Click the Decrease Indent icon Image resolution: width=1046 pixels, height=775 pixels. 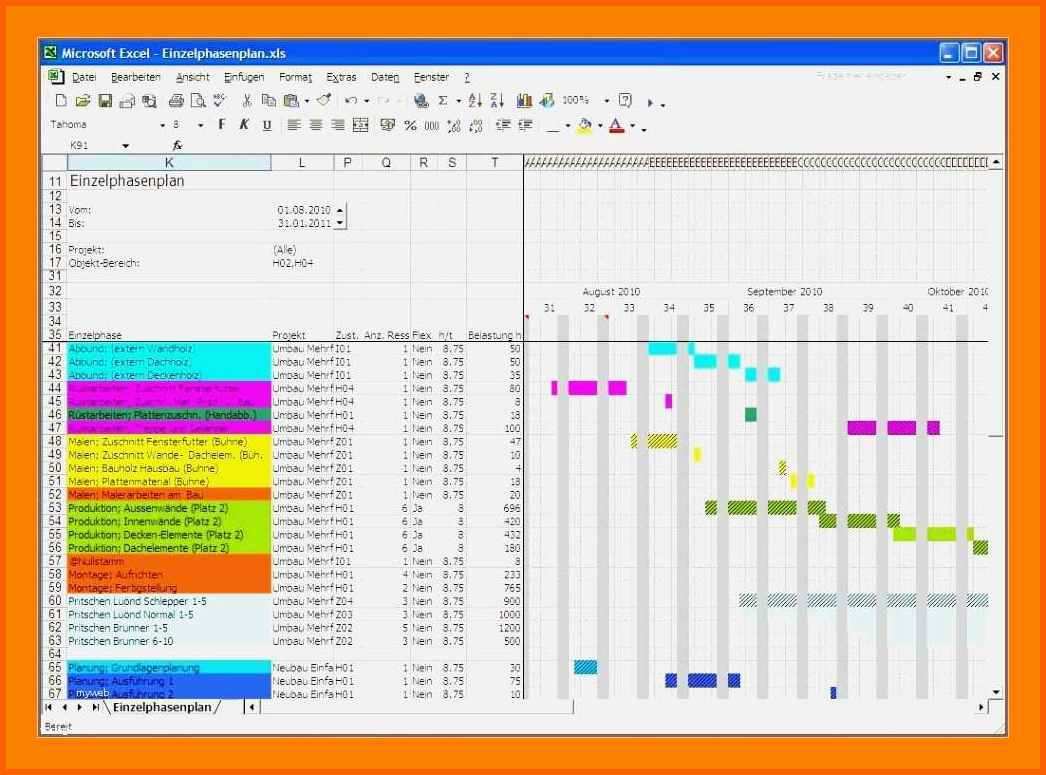pos(504,125)
